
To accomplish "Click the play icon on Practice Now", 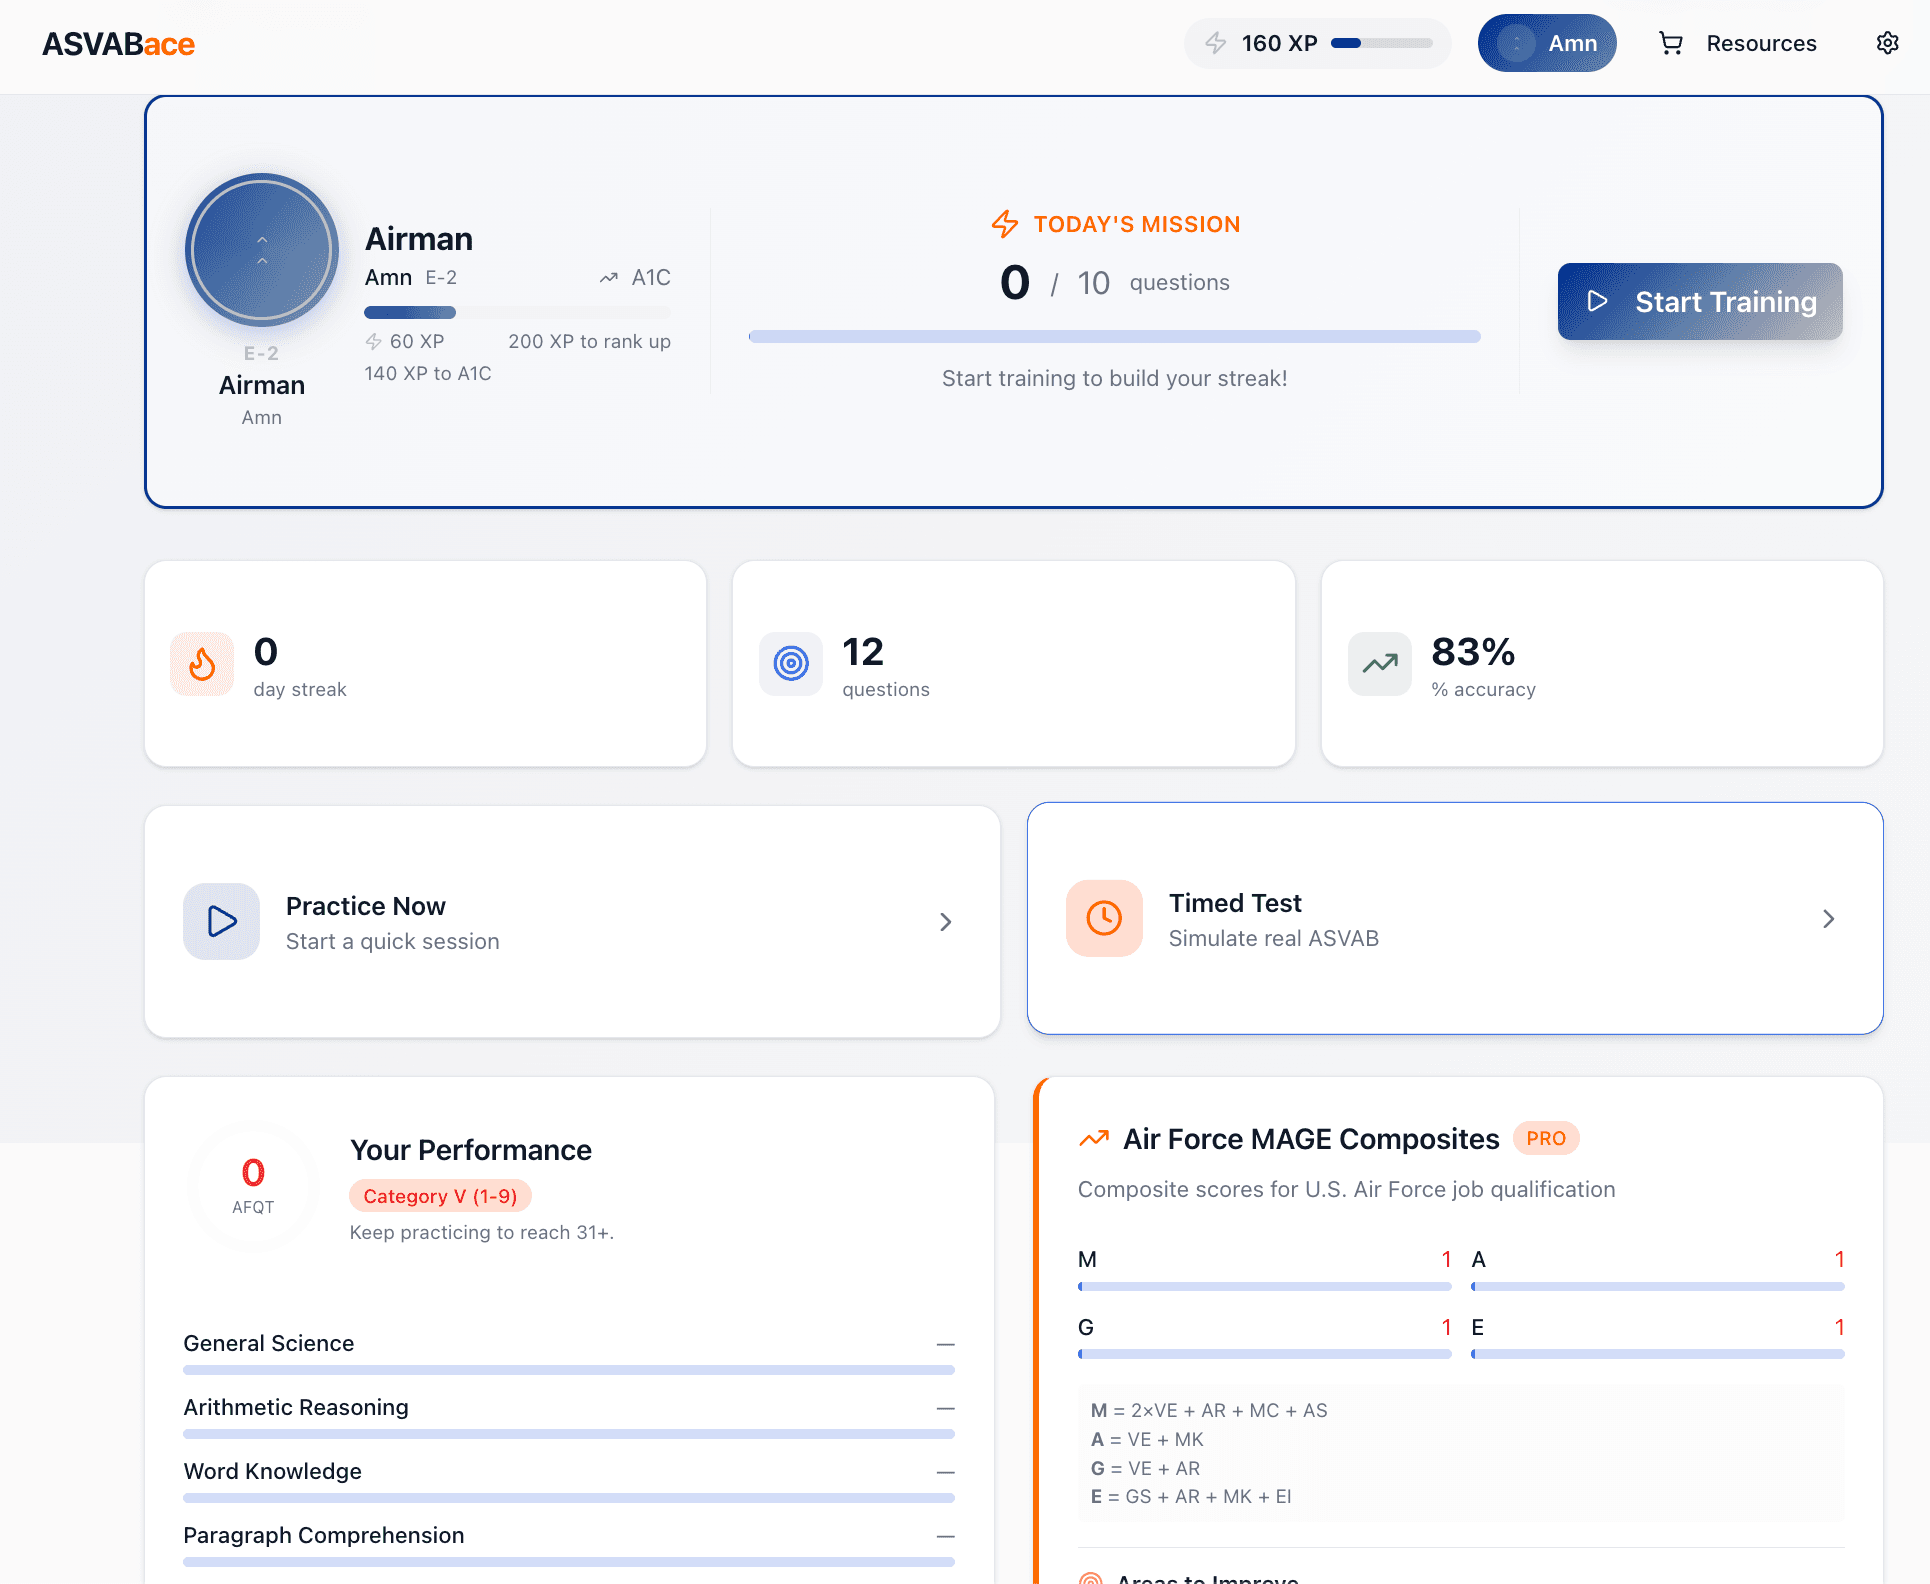I will click(x=221, y=921).
